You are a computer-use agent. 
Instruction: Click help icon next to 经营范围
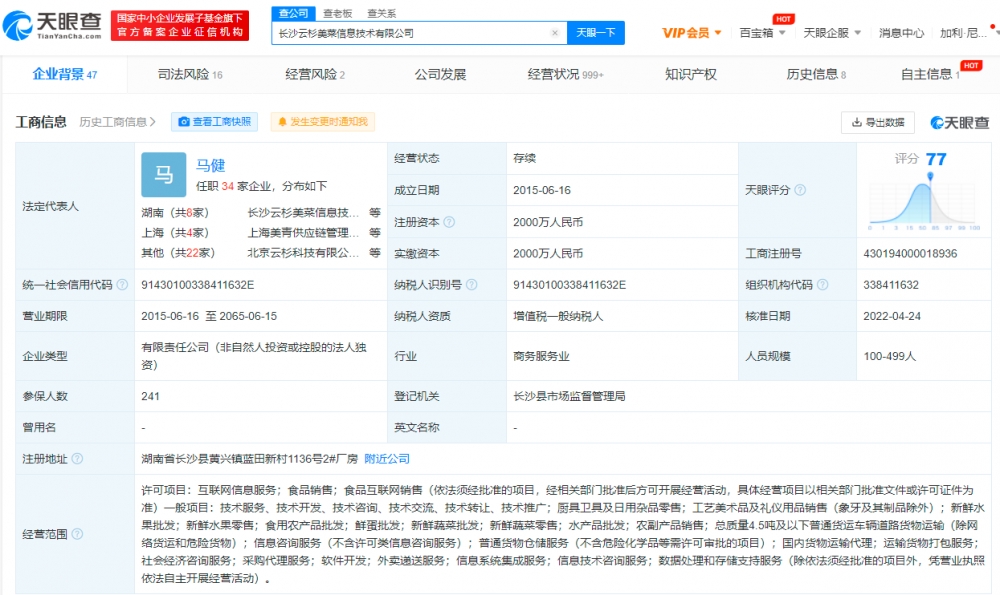pyautogui.click(x=77, y=534)
